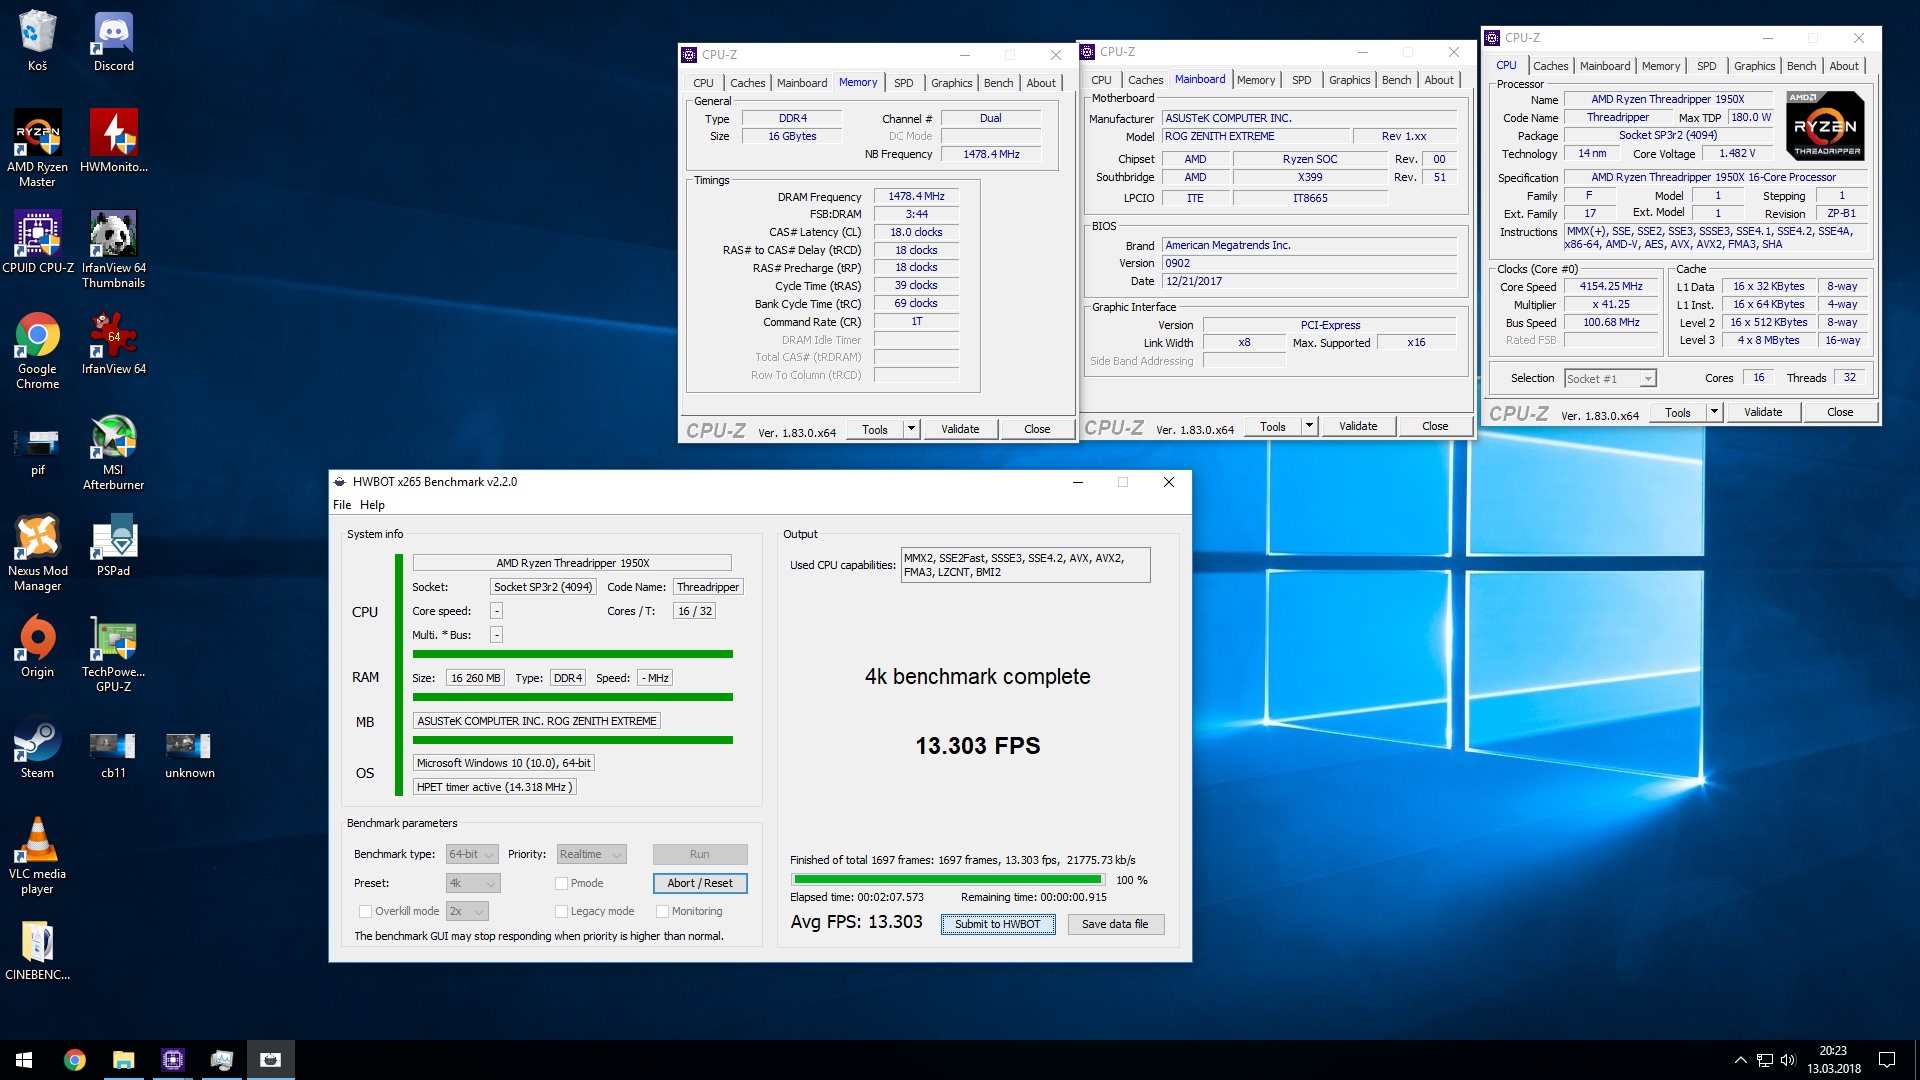Open the CINEBENCH folder on desktop
This screenshot has width=1920, height=1080.
[x=37, y=950]
